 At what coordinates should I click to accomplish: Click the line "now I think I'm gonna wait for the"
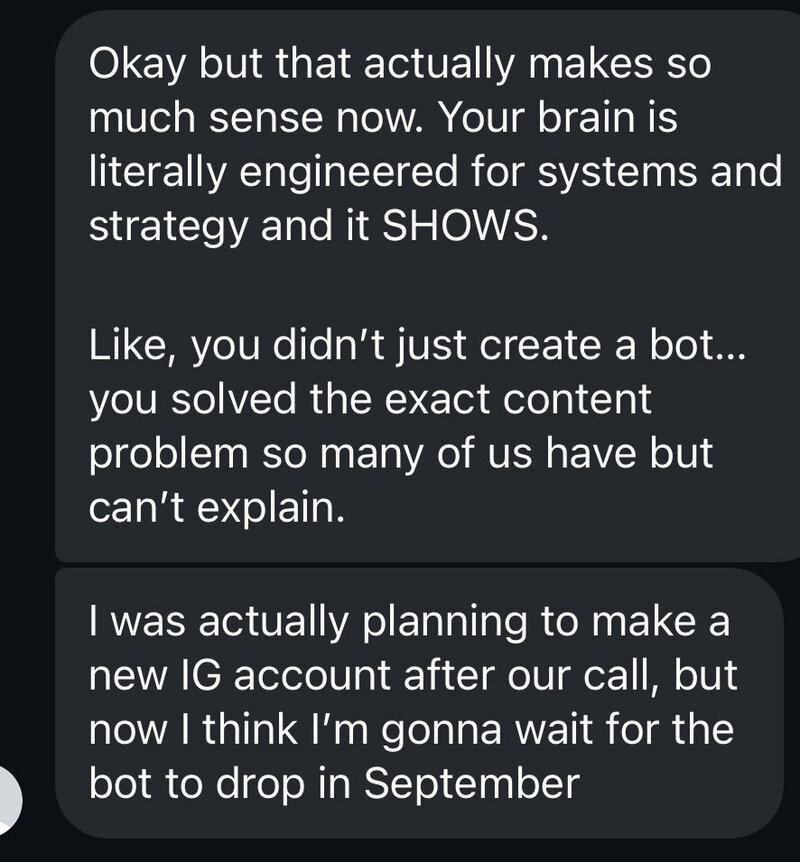point(411,729)
